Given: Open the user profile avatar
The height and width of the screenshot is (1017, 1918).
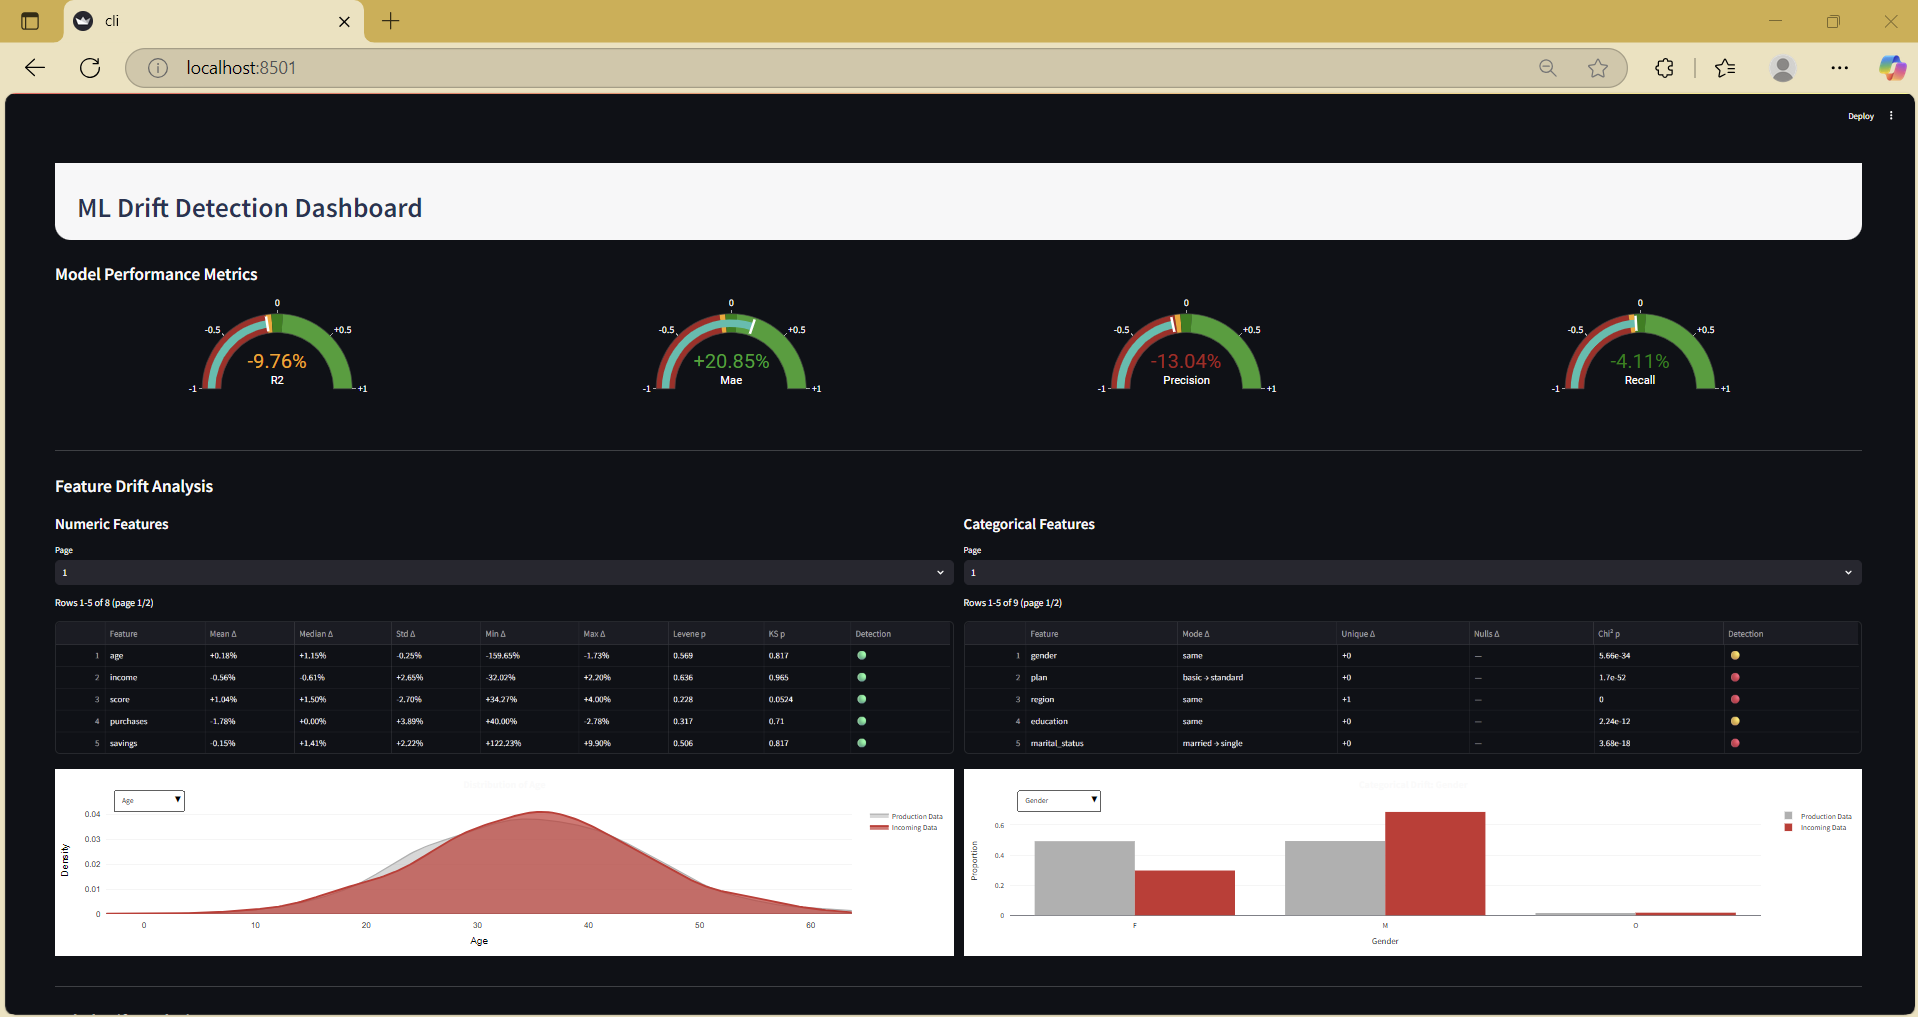Looking at the screenshot, I should tap(1782, 68).
